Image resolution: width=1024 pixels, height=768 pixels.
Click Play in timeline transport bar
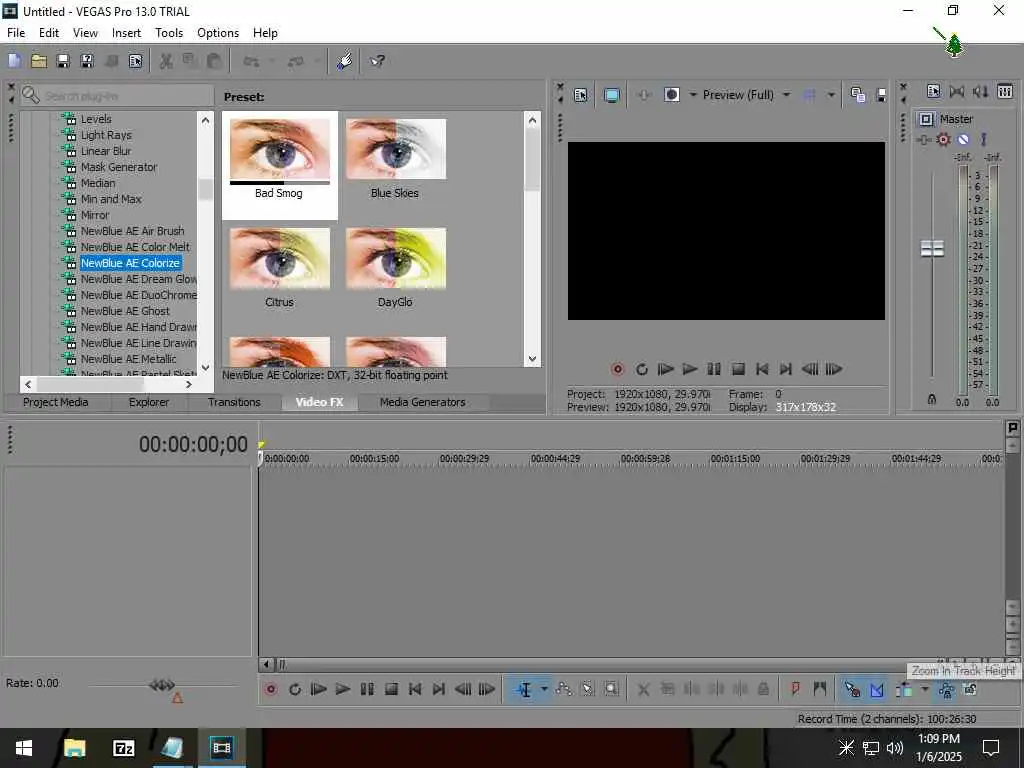coord(342,689)
